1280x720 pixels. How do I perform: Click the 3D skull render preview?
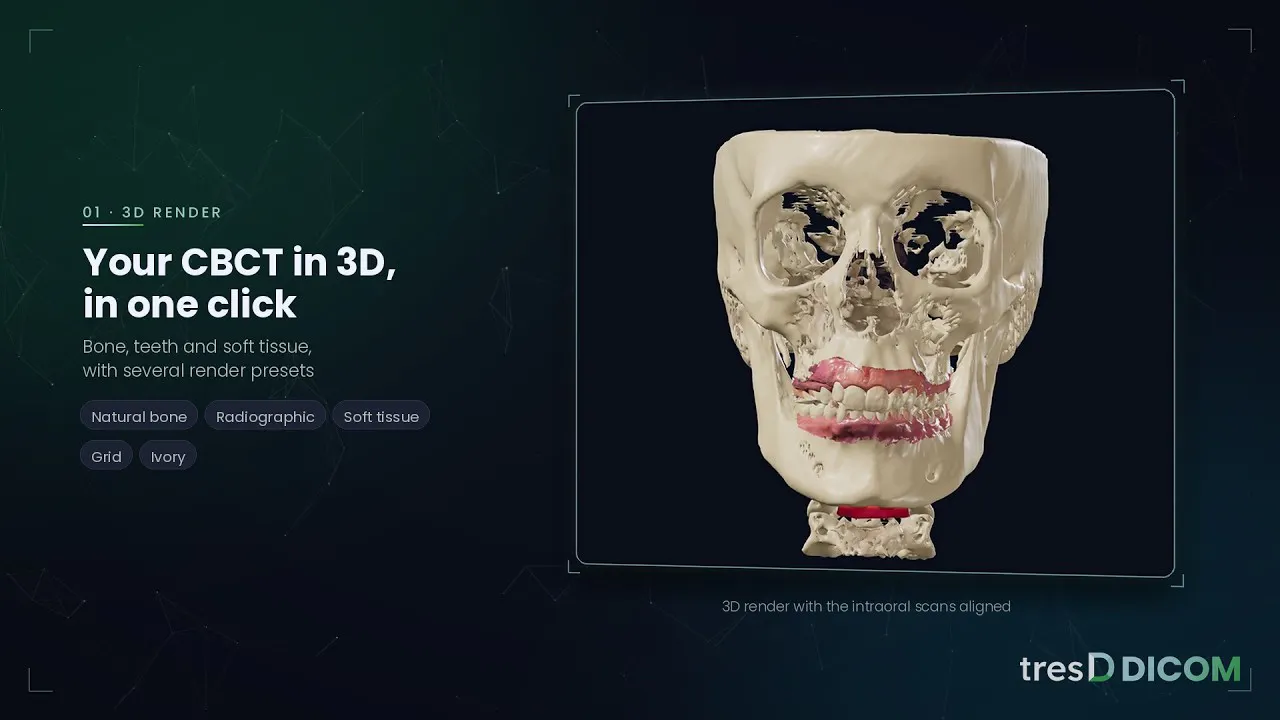(x=875, y=333)
